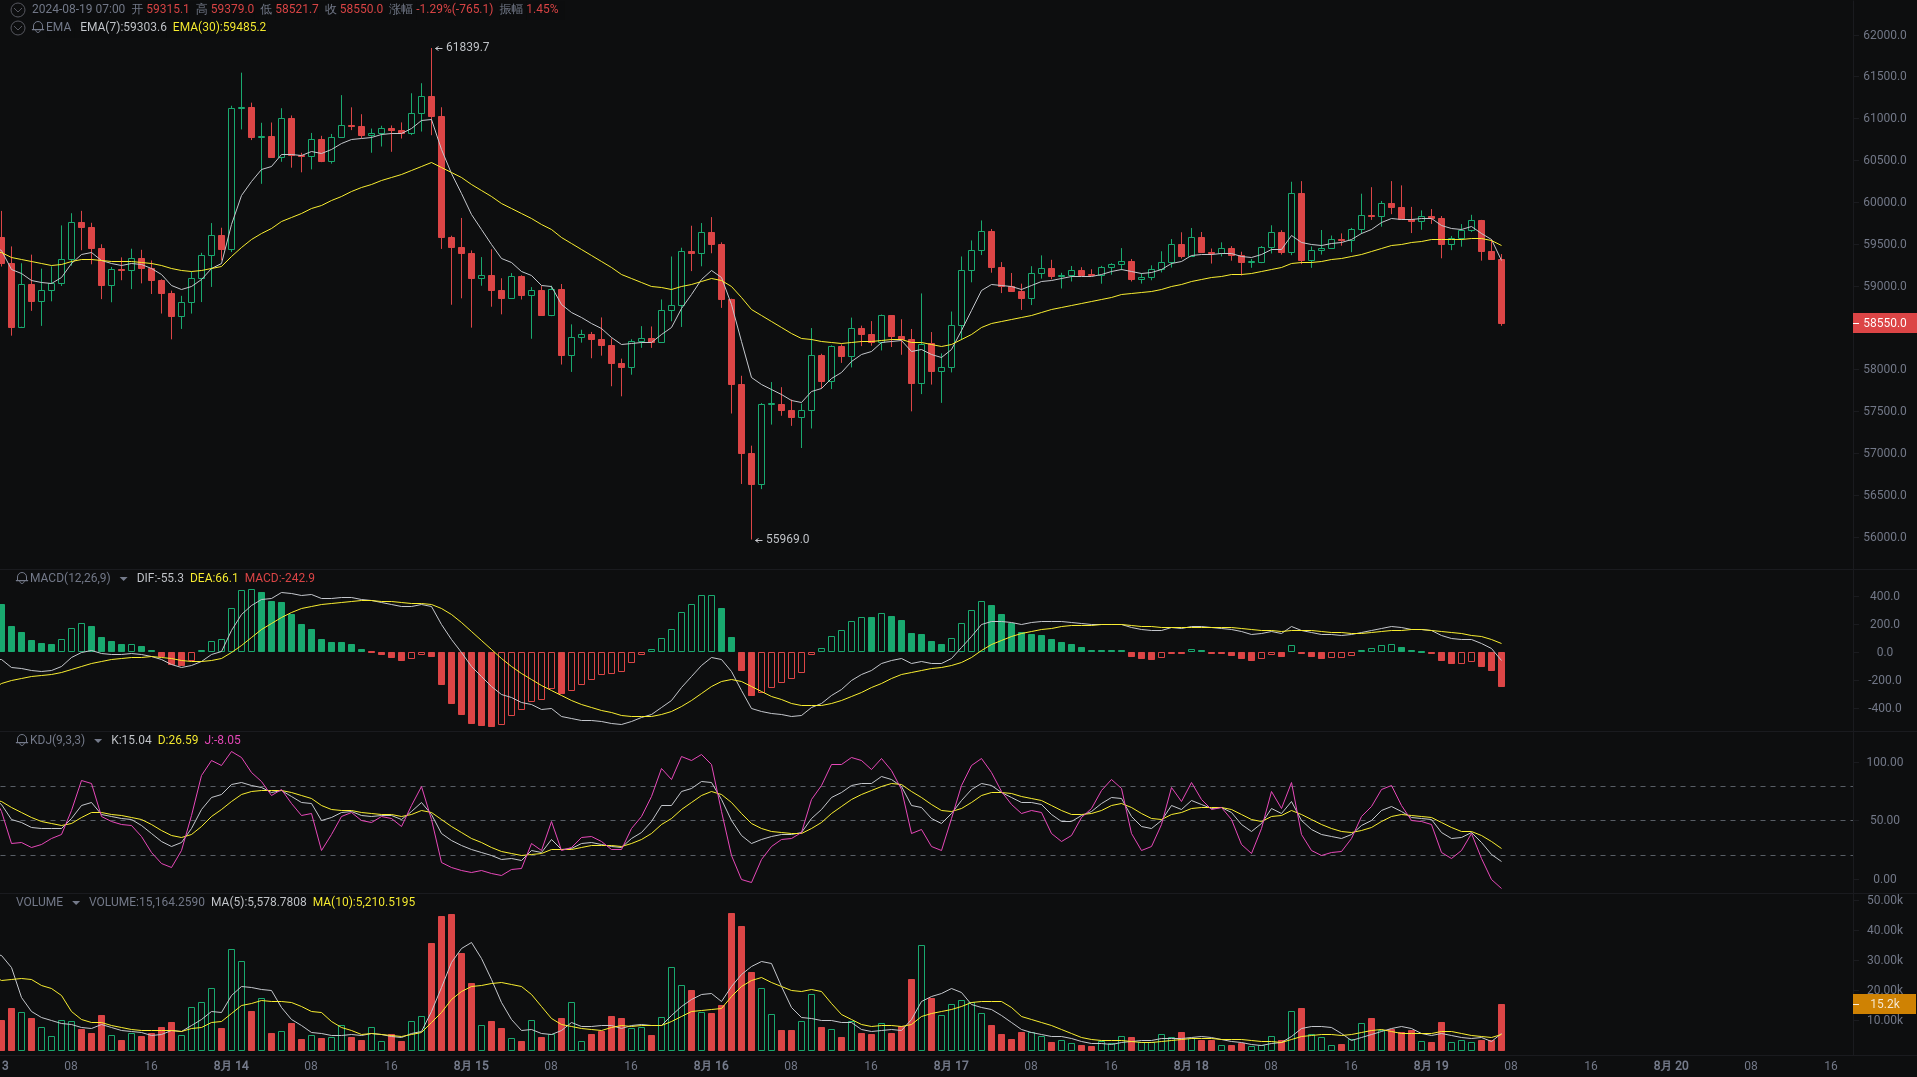This screenshot has height=1077, width=1917.
Task: Click the MACD axis -400.0 label
Action: tap(1885, 708)
